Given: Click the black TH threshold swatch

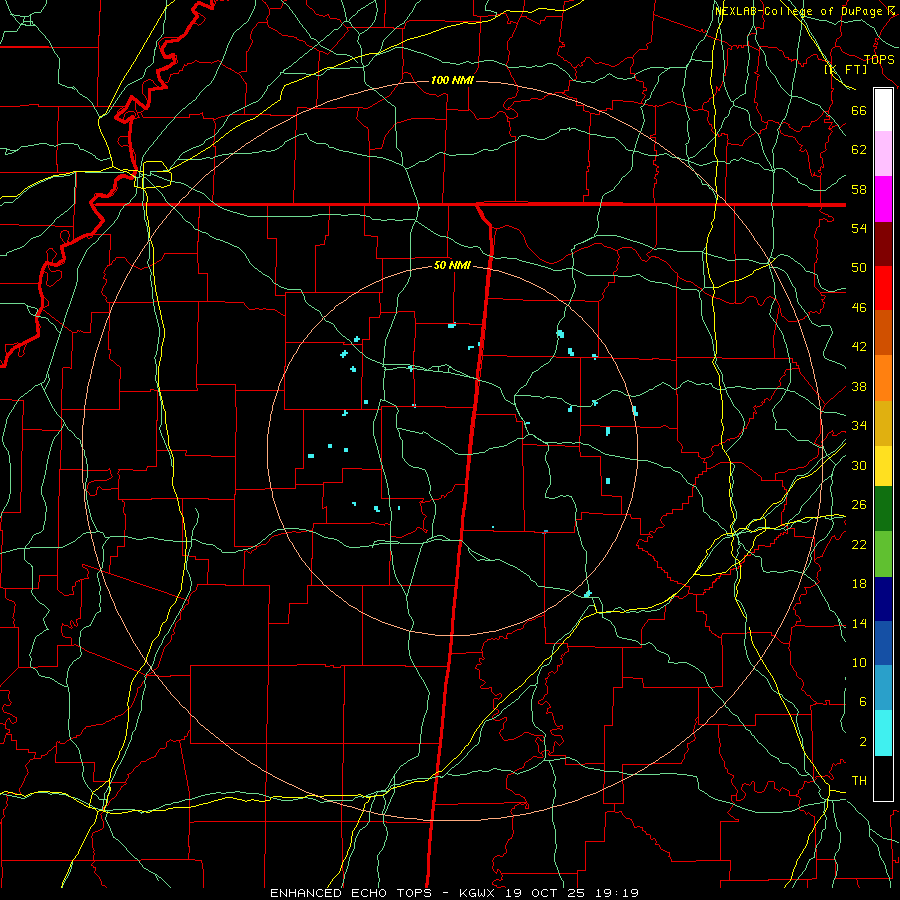Looking at the screenshot, I should pyautogui.click(x=883, y=778).
